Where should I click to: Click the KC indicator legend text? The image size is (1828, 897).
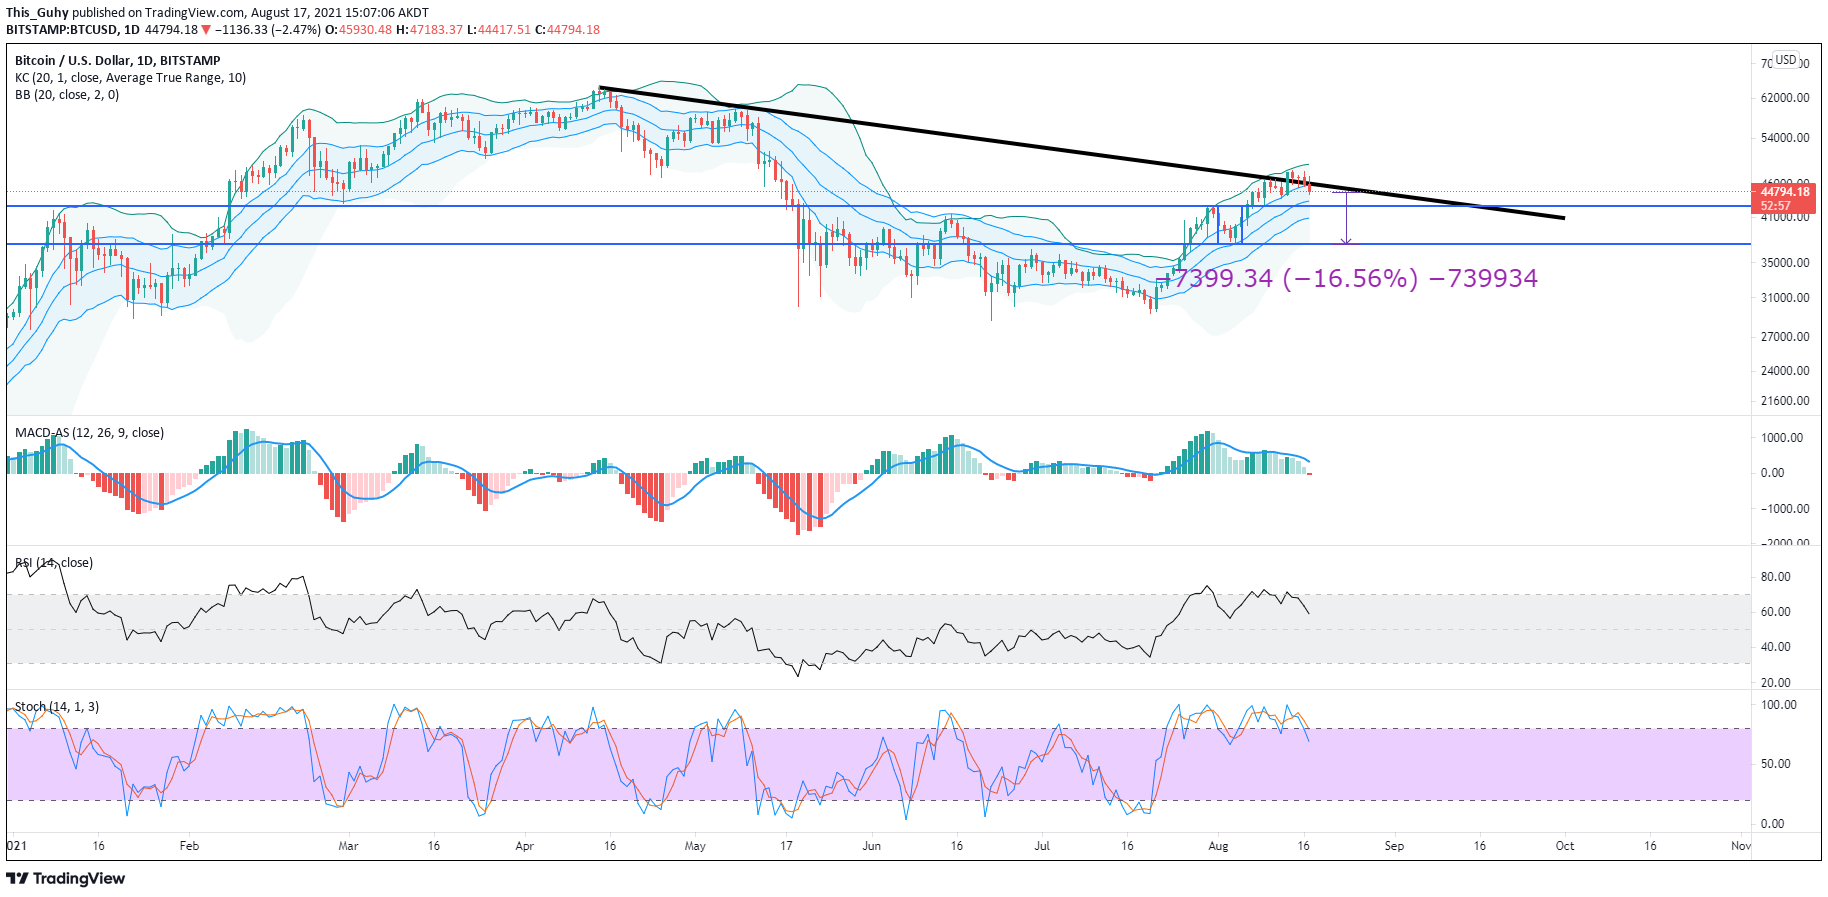[x=130, y=78]
